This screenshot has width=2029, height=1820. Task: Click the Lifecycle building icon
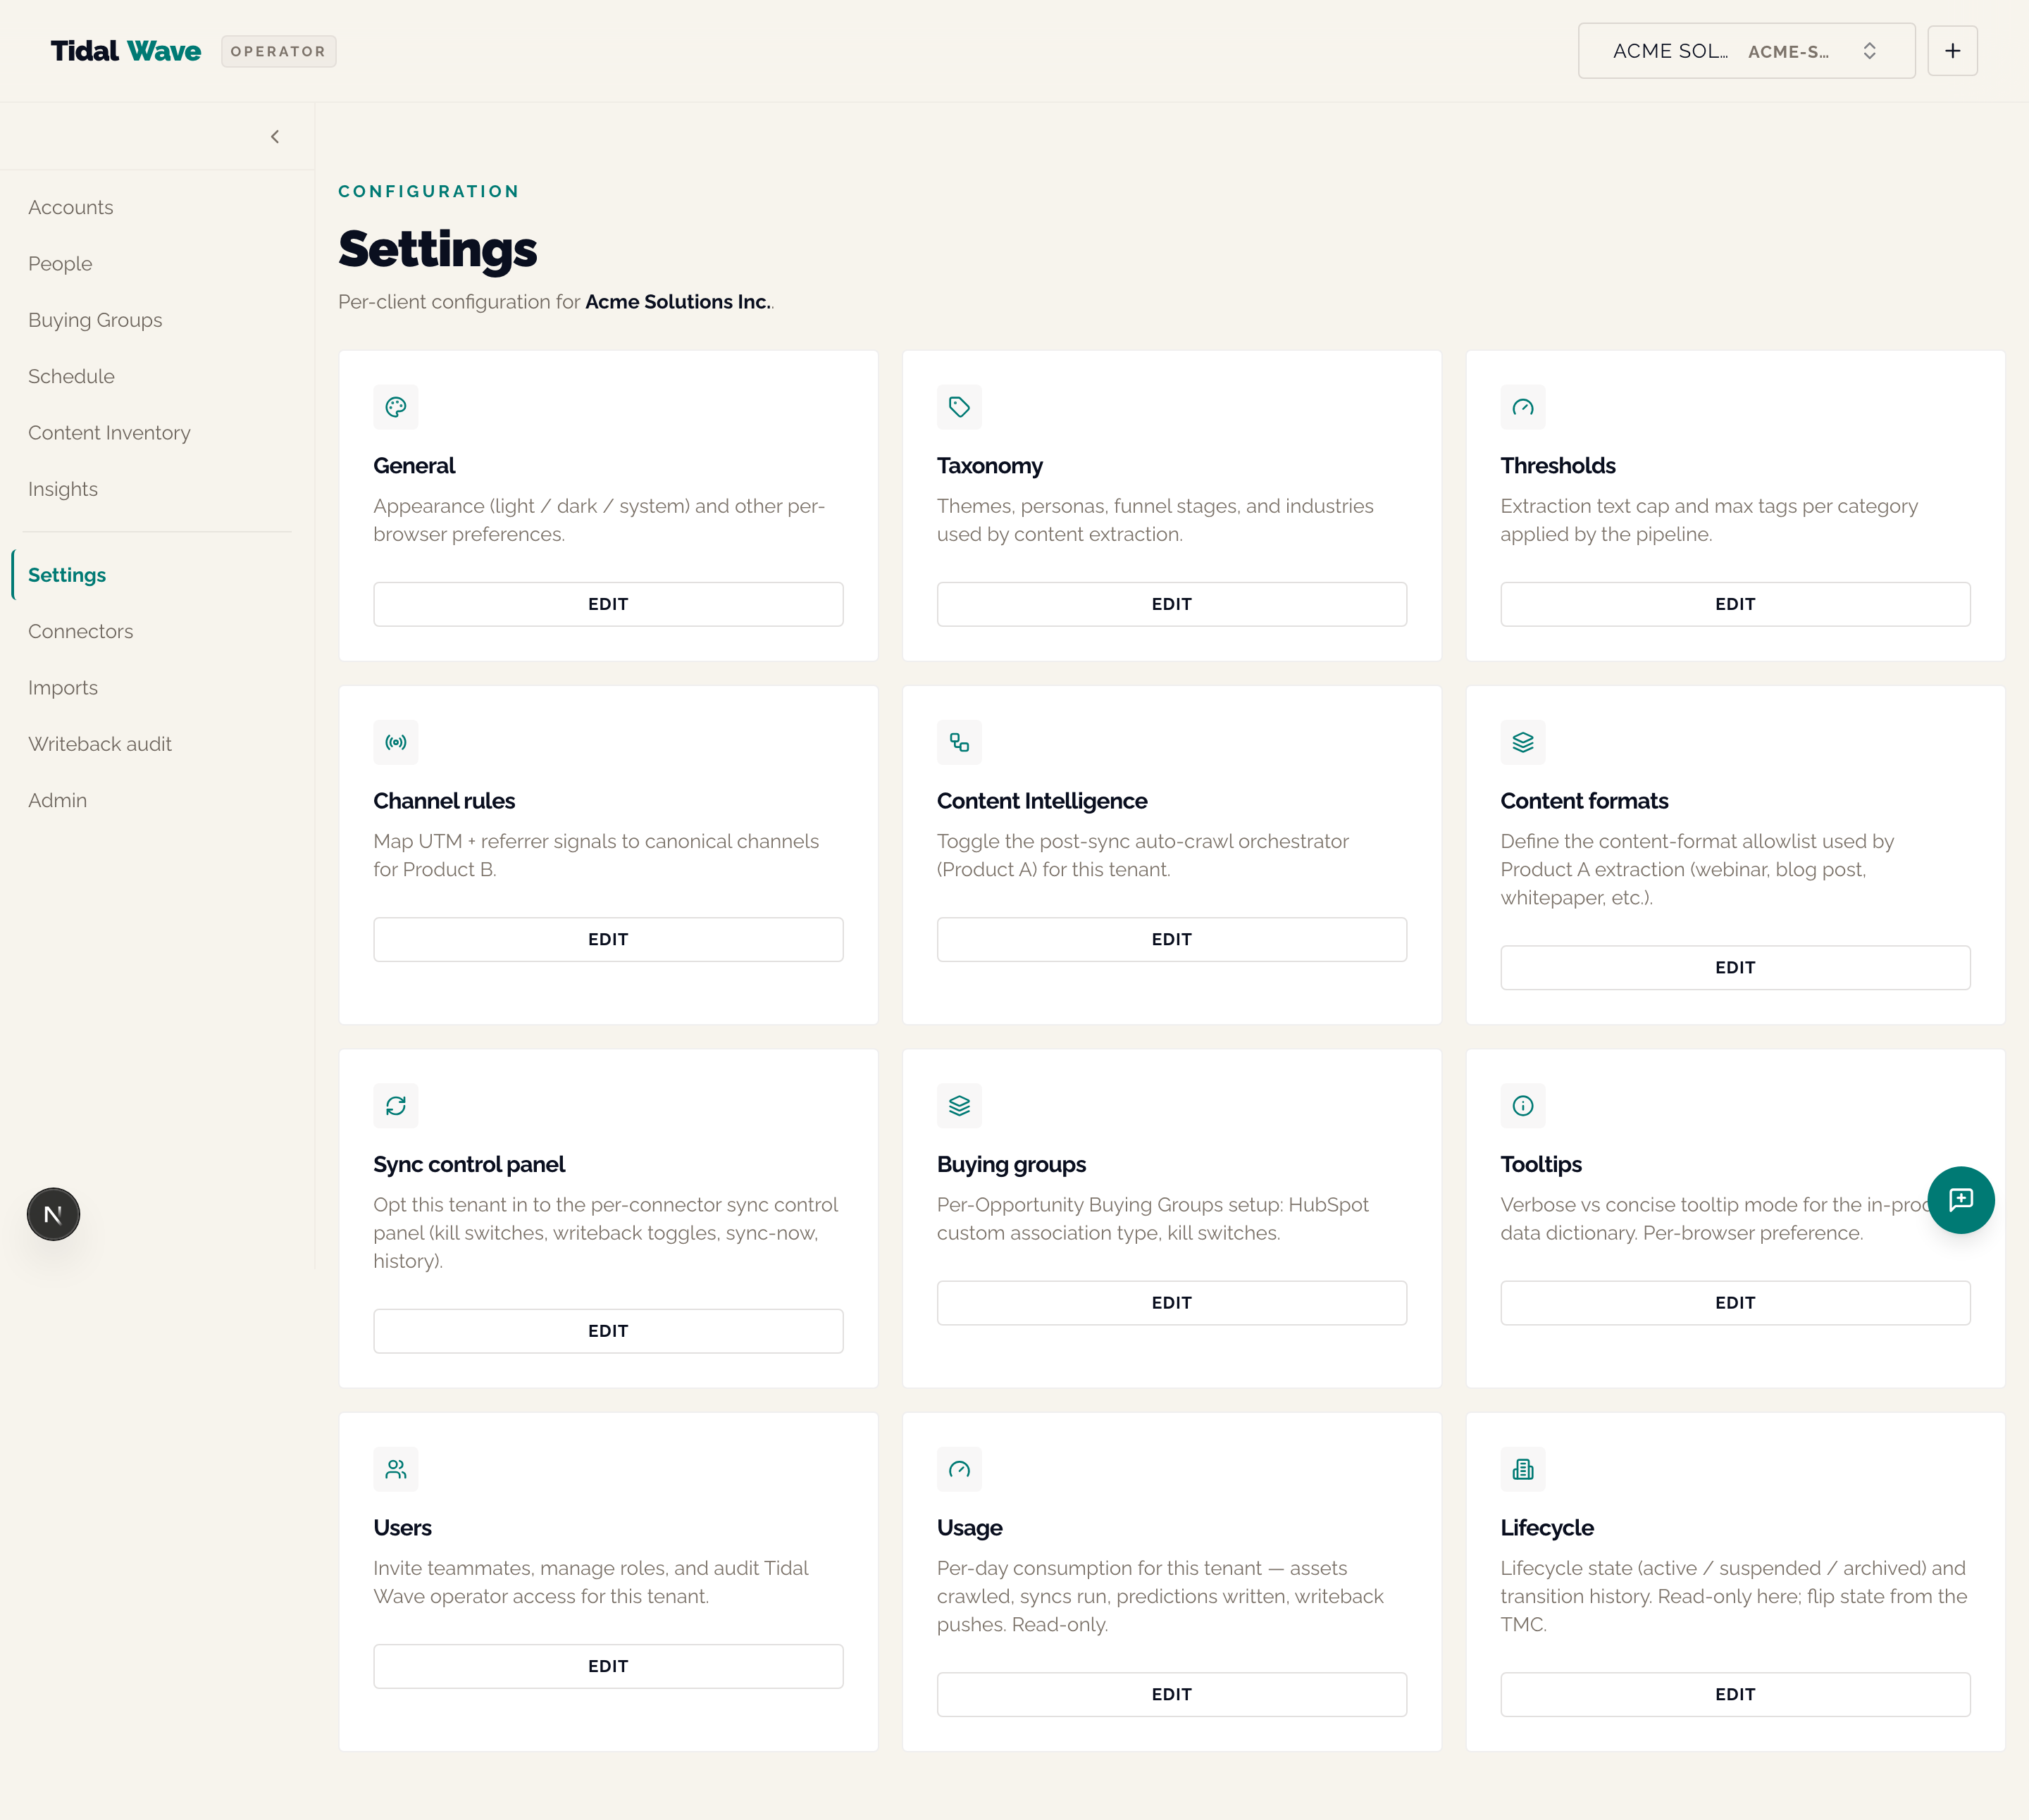click(x=1523, y=1469)
